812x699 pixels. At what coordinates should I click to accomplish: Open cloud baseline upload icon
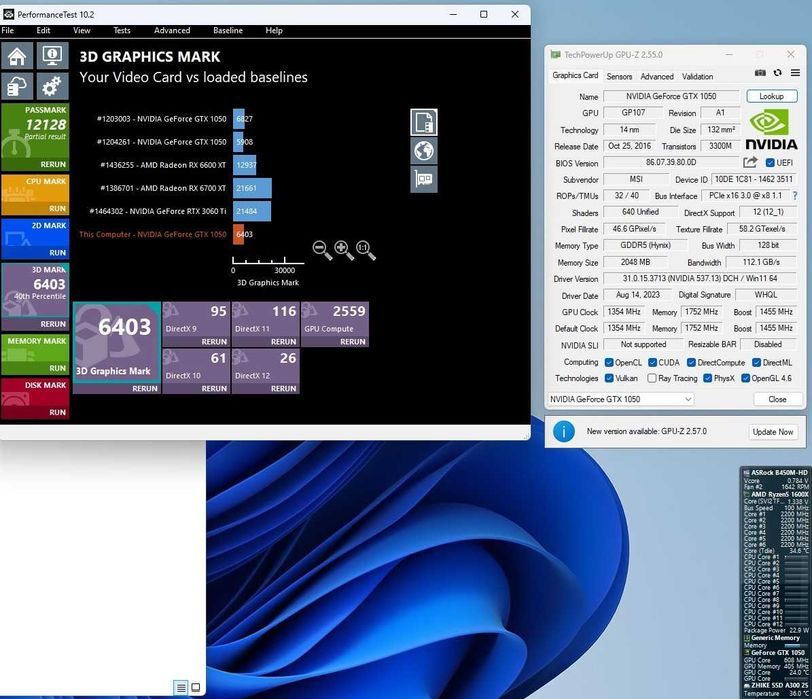pyautogui.click(x=17, y=86)
